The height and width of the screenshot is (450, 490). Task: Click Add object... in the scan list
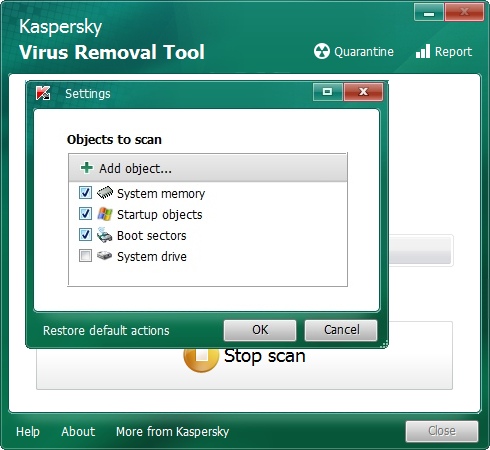point(208,168)
